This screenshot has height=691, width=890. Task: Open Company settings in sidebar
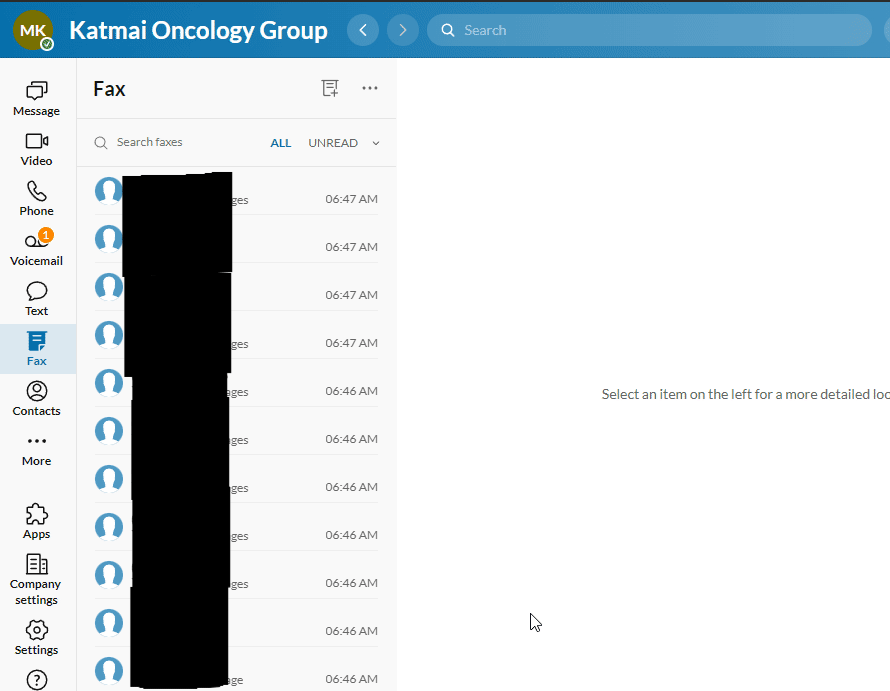36,580
